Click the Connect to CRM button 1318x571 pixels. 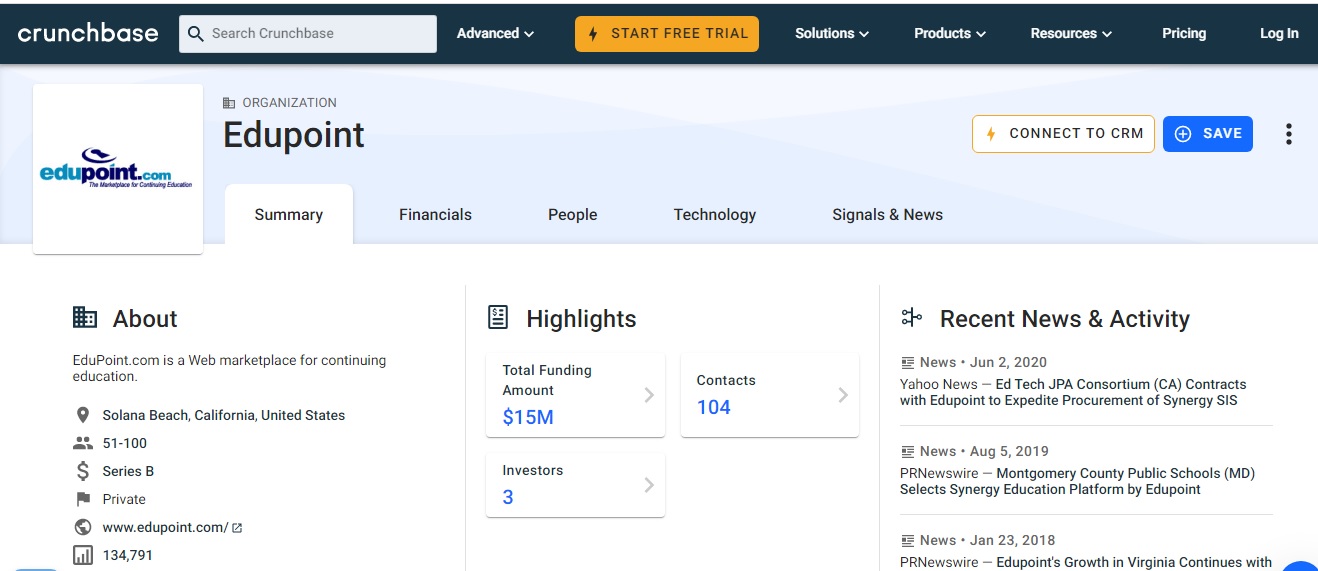1063,133
